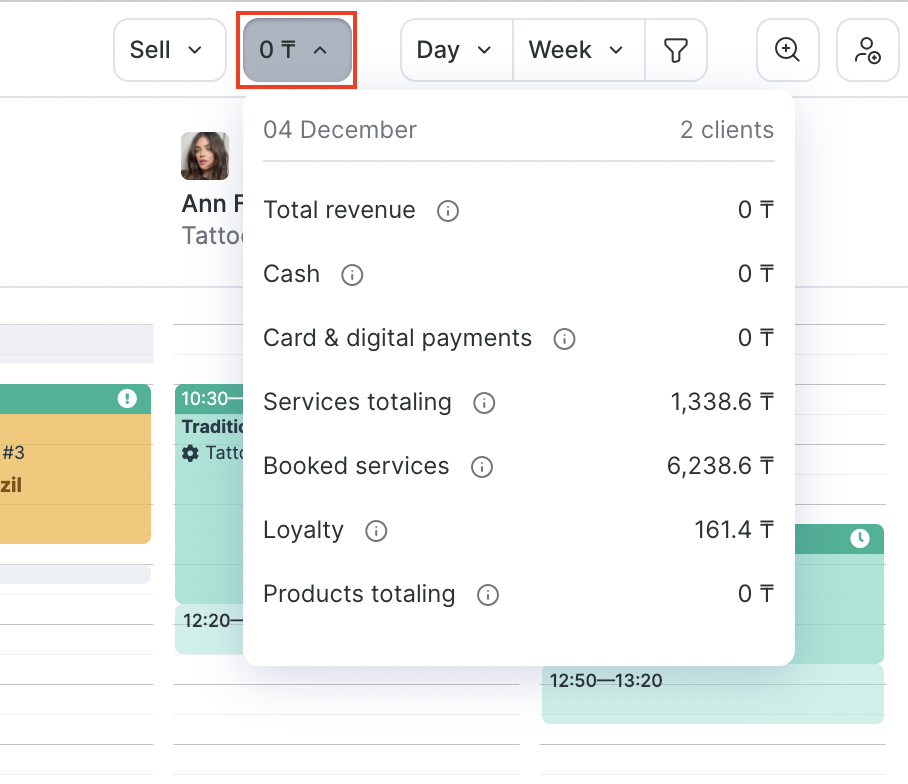Click info icon for Products totaling

[488, 595]
